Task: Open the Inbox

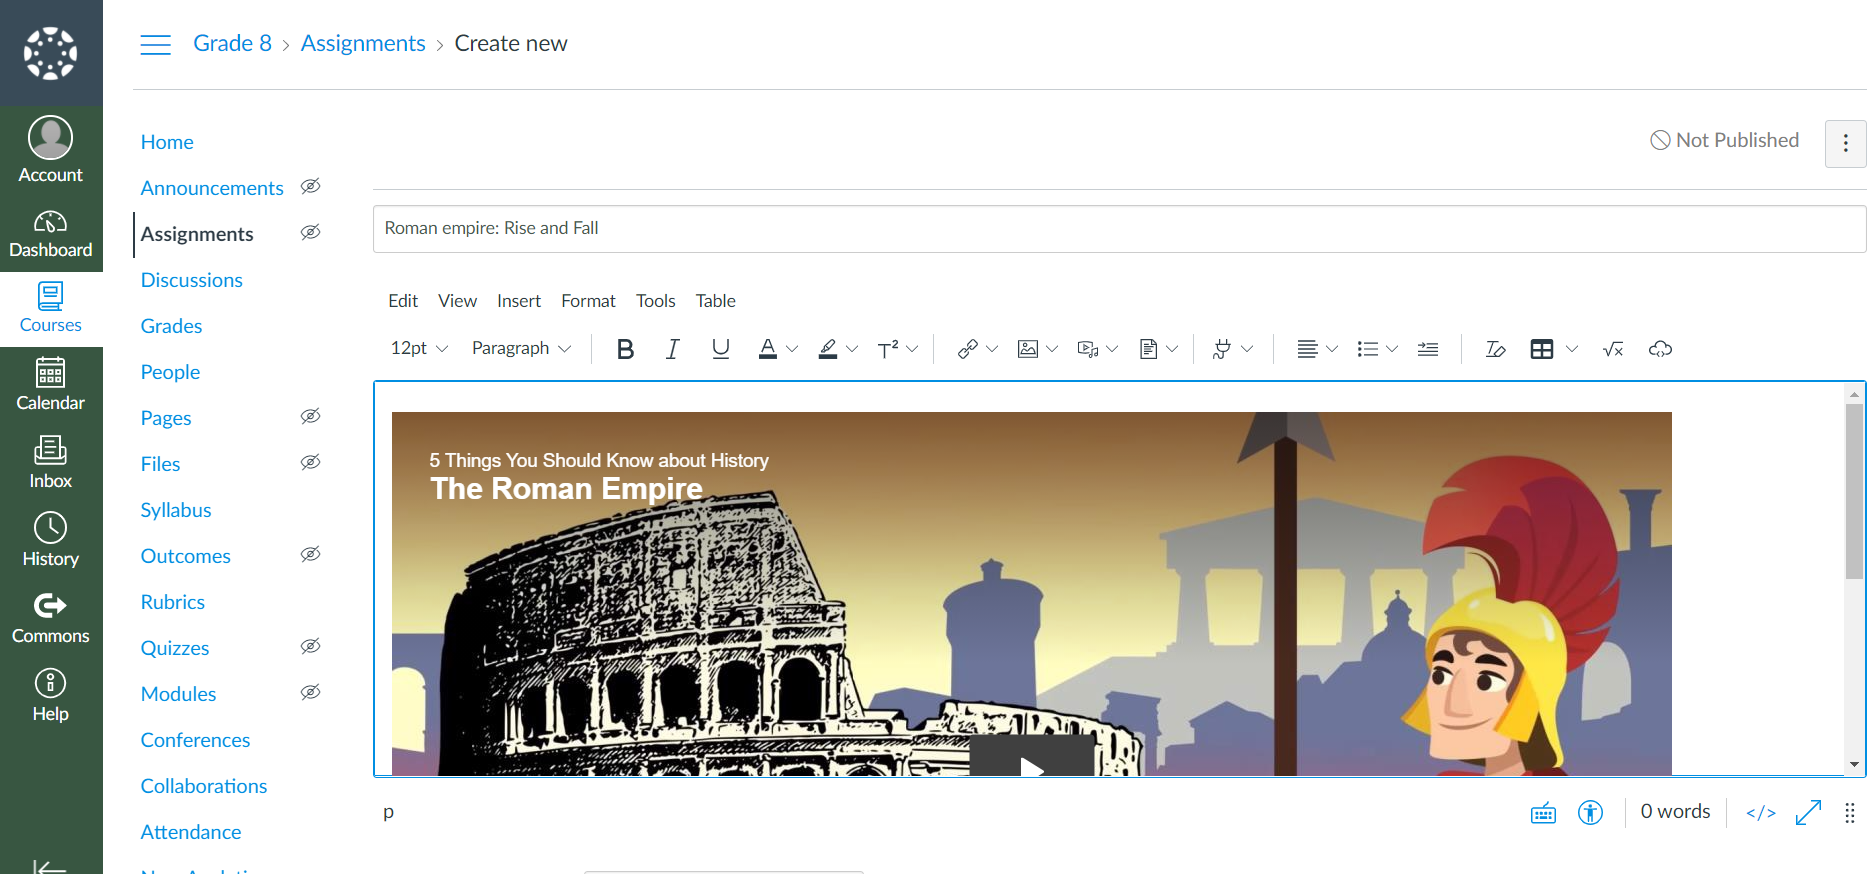Action: 51,462
